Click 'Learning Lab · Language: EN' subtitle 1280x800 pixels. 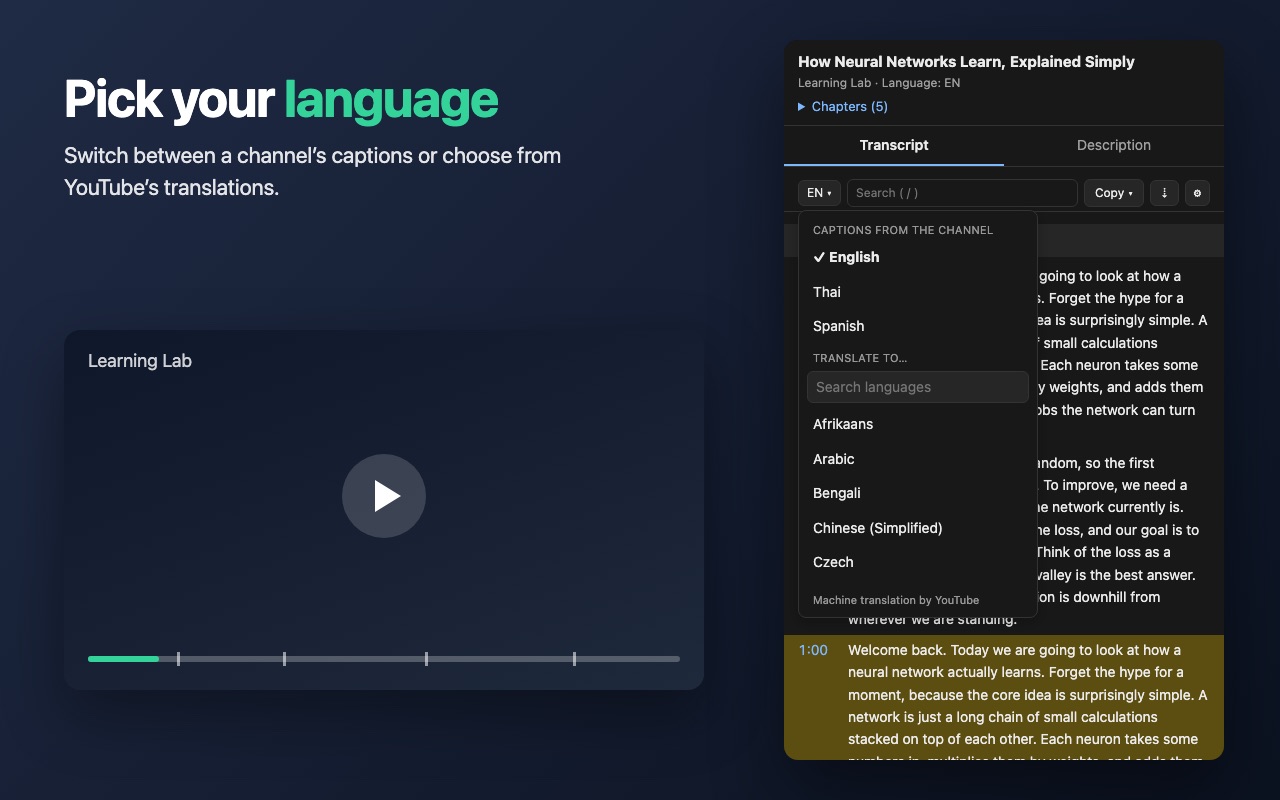tap(879, 83)
